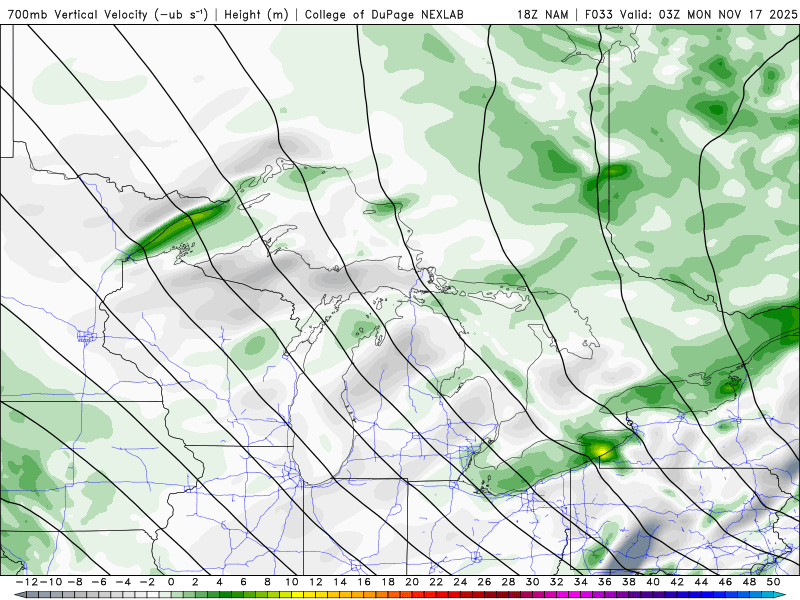The width and height of the screenshot is (800, 600).
Task: Click the "16" colorbar label
Action: coord(364,582)
